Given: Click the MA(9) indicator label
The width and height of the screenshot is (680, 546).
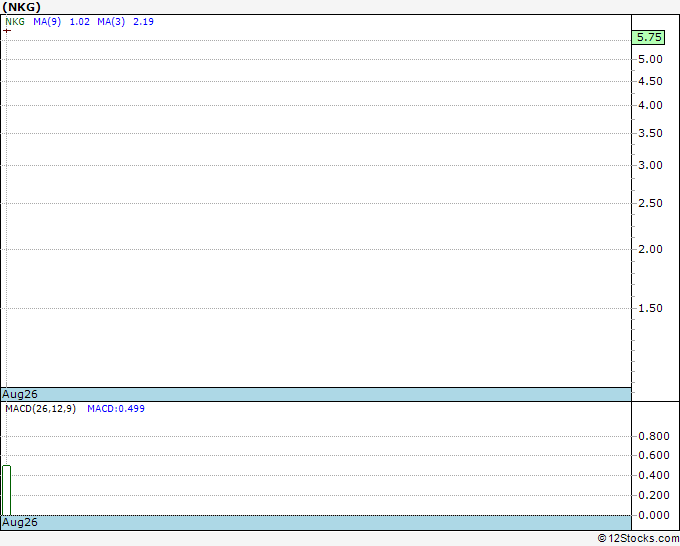Looking at the screenshot, I should point(47,22).
